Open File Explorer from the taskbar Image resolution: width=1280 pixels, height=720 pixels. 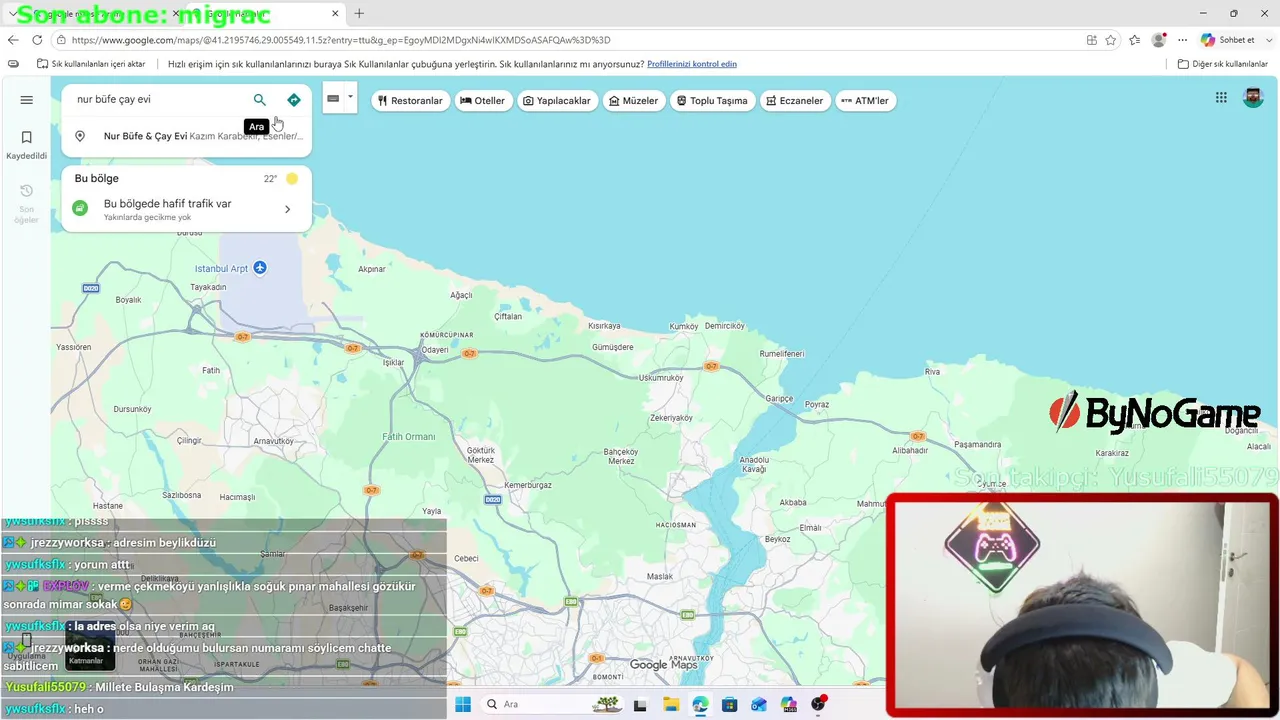coord(670,704)
